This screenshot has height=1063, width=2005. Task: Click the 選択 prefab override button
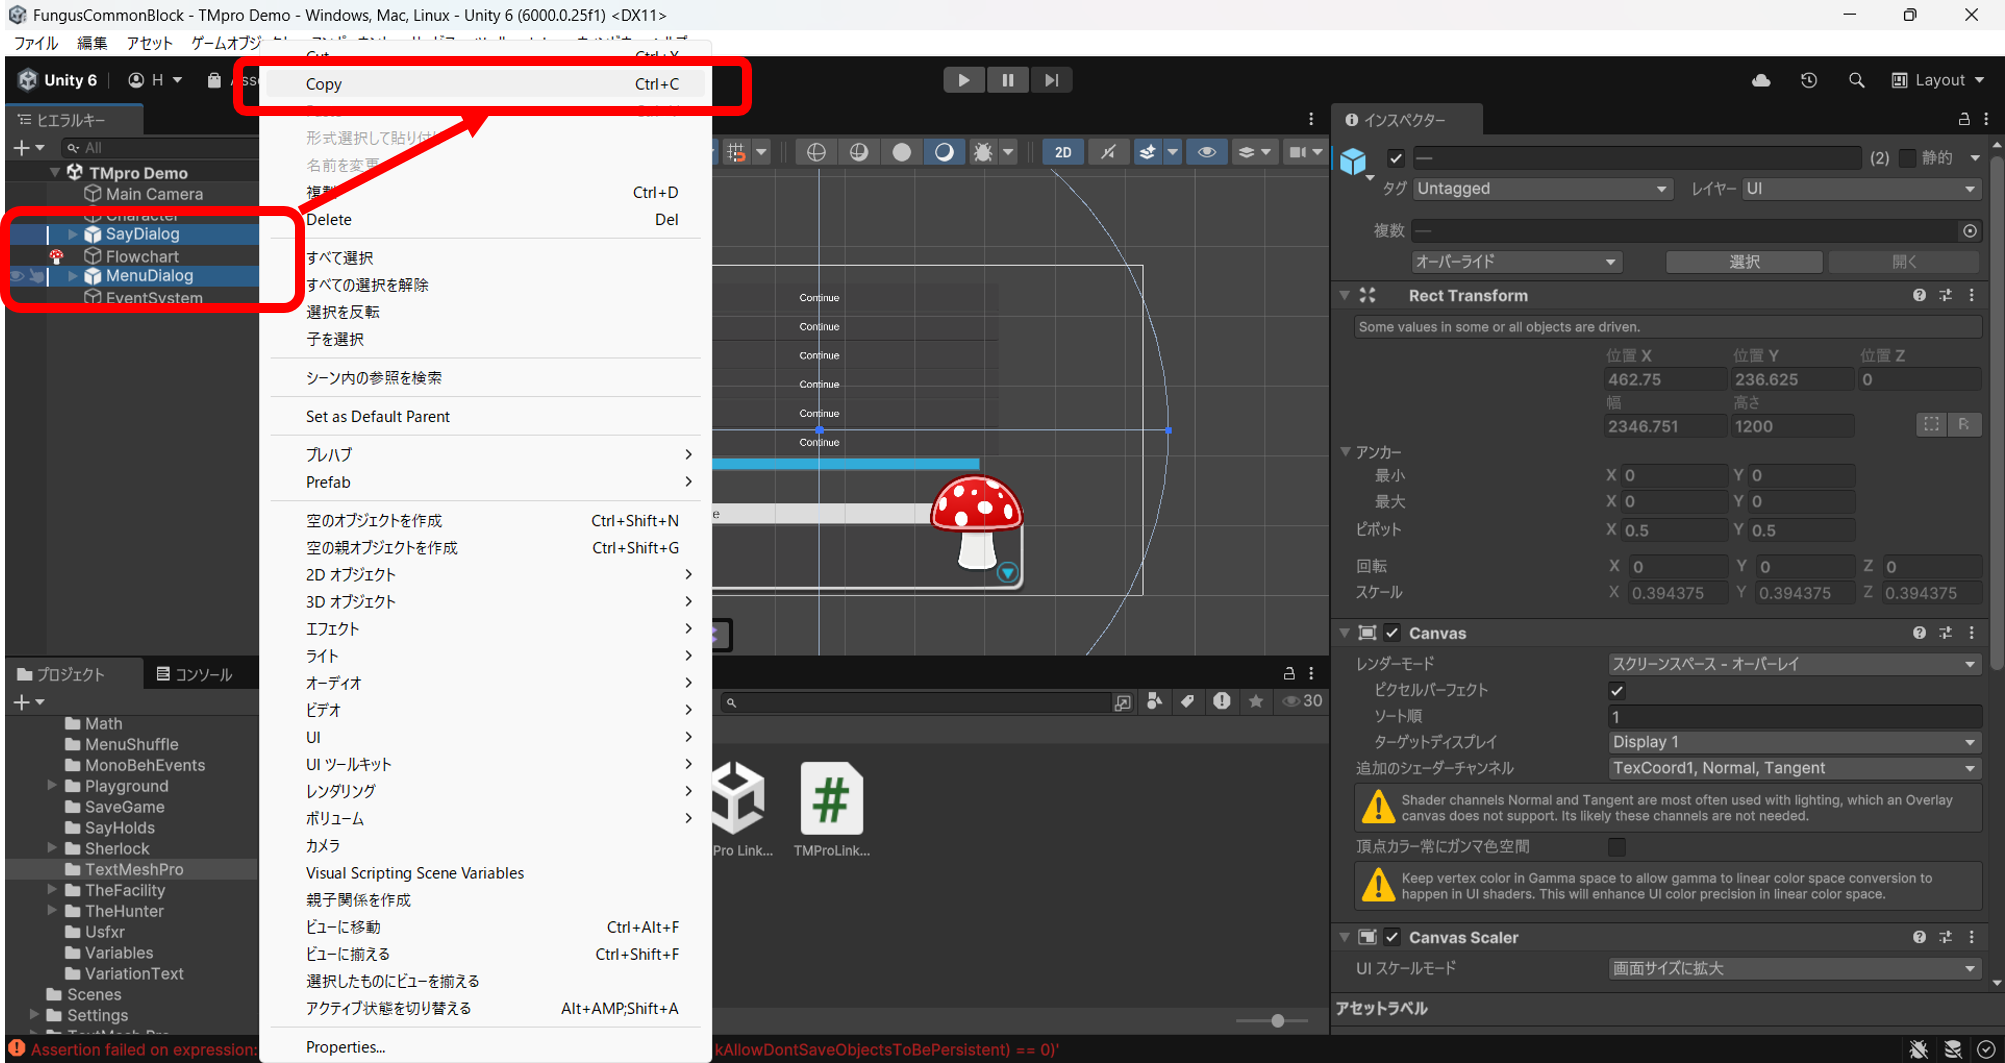click(1743, 261)
